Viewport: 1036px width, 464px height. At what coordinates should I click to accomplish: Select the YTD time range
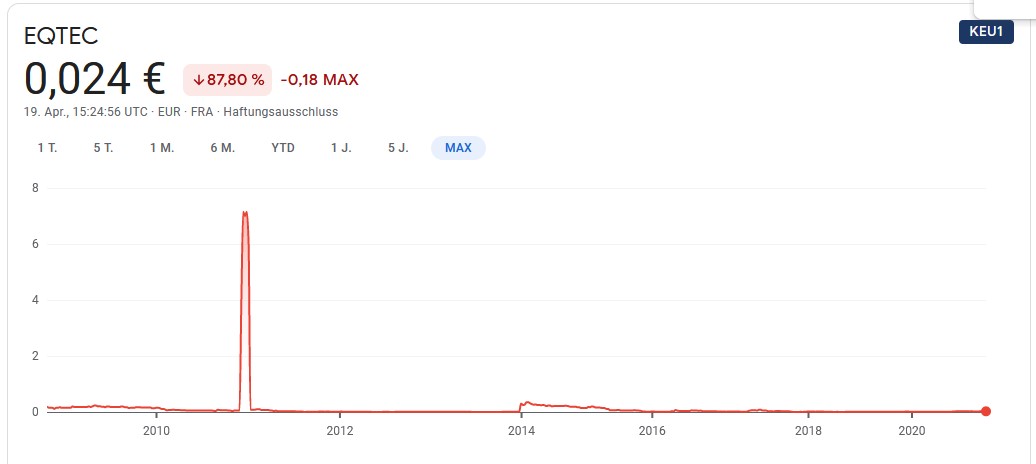coord(283,148)
